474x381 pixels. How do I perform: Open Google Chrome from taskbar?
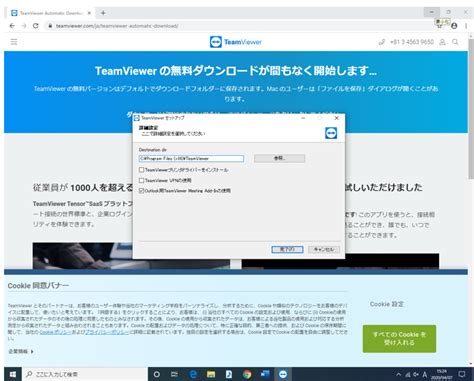247,374
